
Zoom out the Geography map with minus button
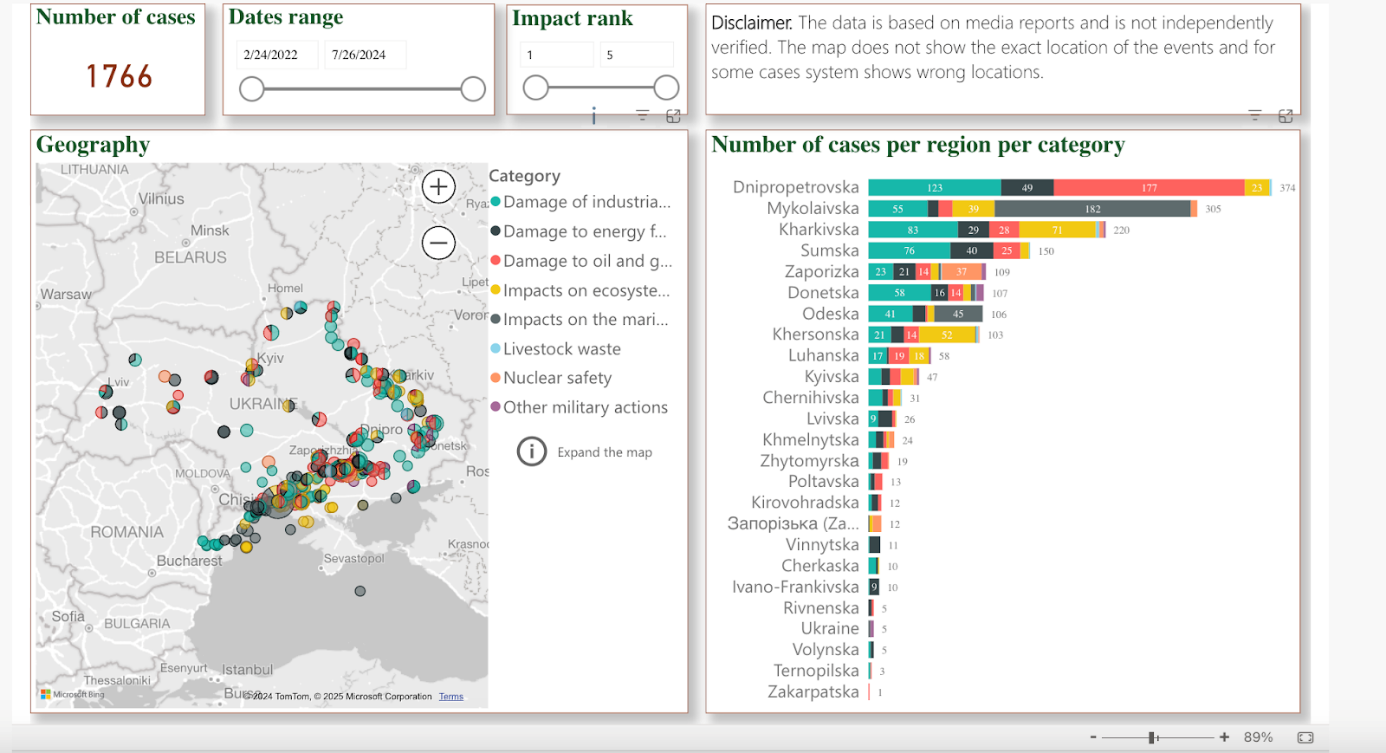pos(439,242)
